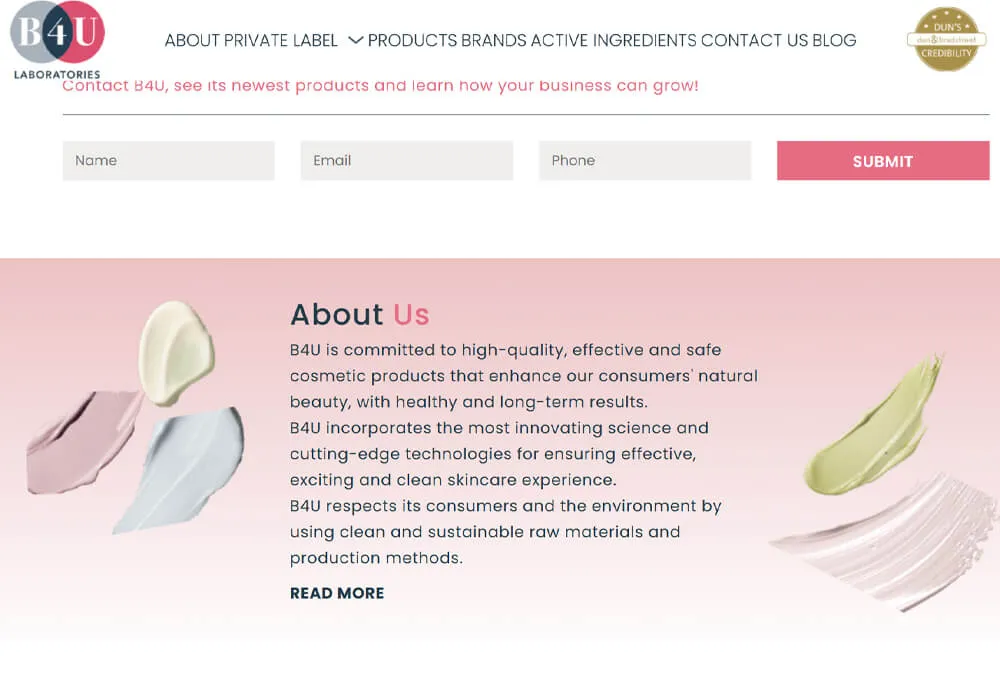Click the Name input field
Image resolution: width=1000 pixels, height=680 pixels.
pyautogui.click(x=168, y=160)
